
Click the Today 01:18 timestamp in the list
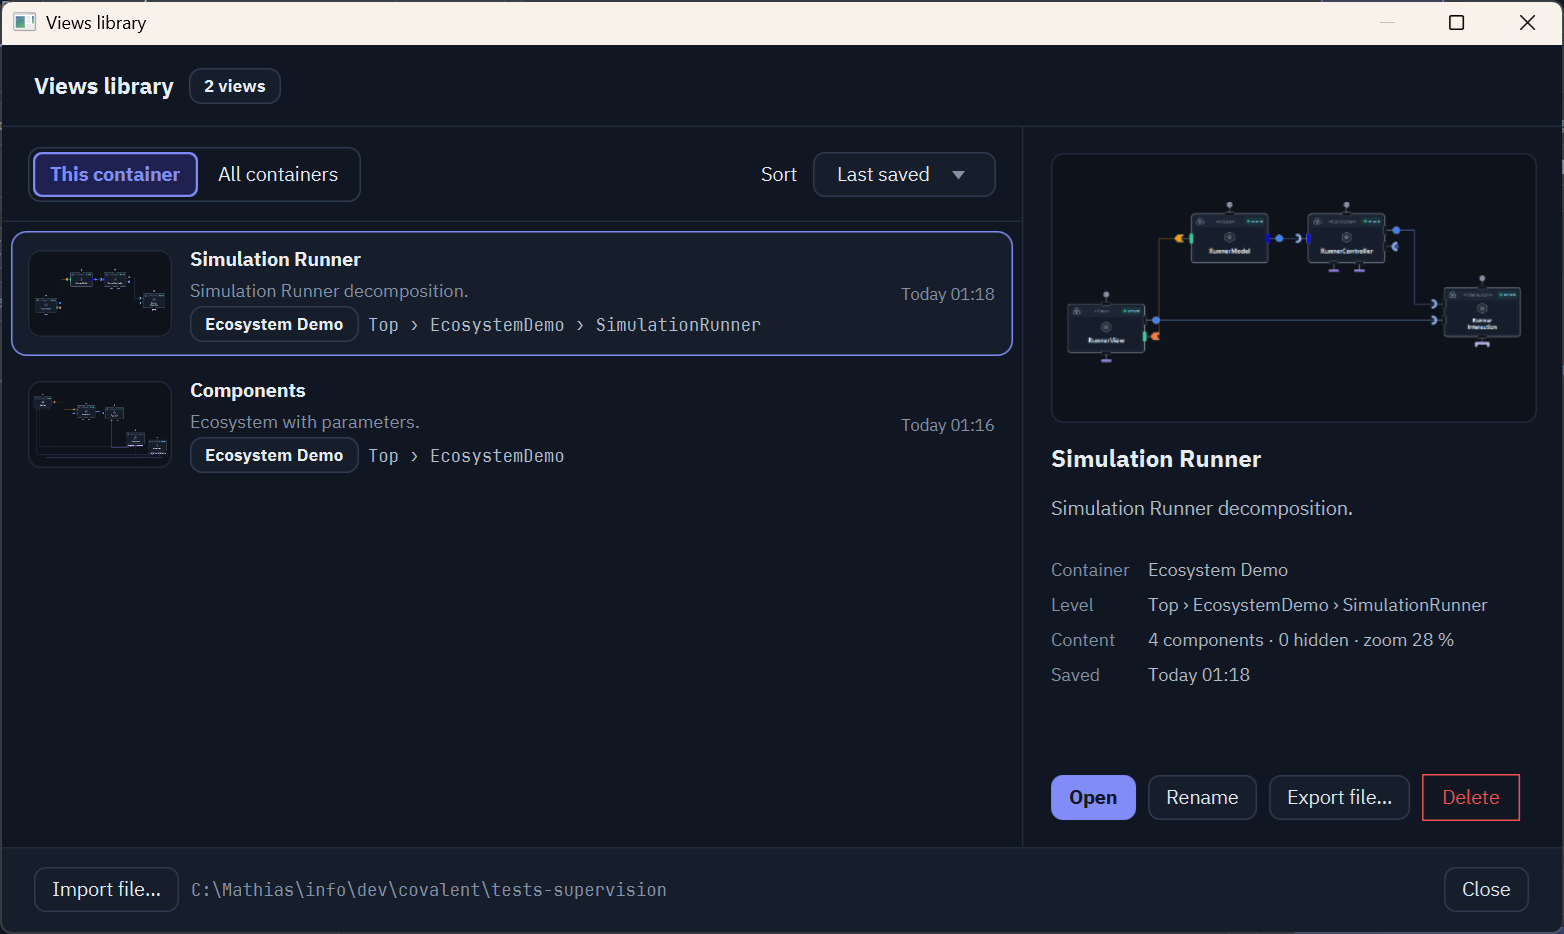pos(947,294)
